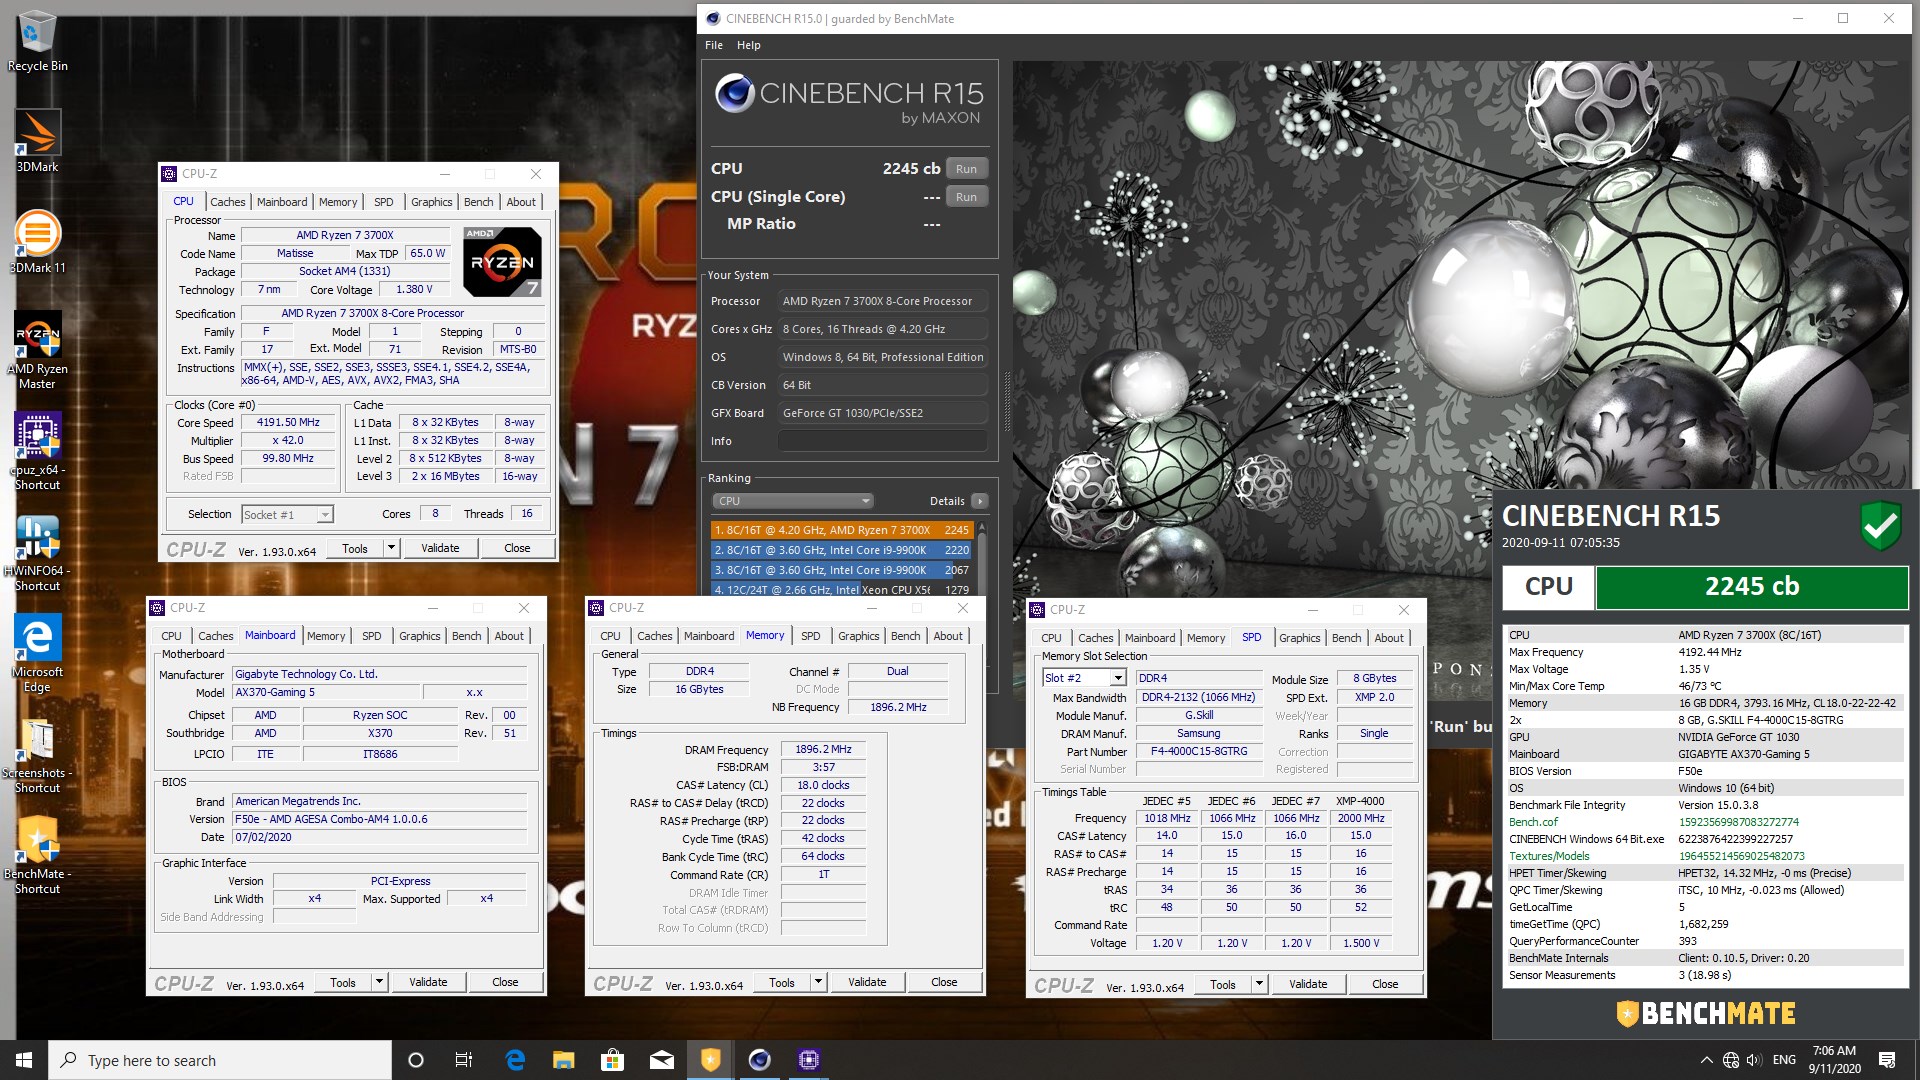Open Socket #1 selection dropdown
The width and height of the screenshot is (1920, 1080).
287,514
